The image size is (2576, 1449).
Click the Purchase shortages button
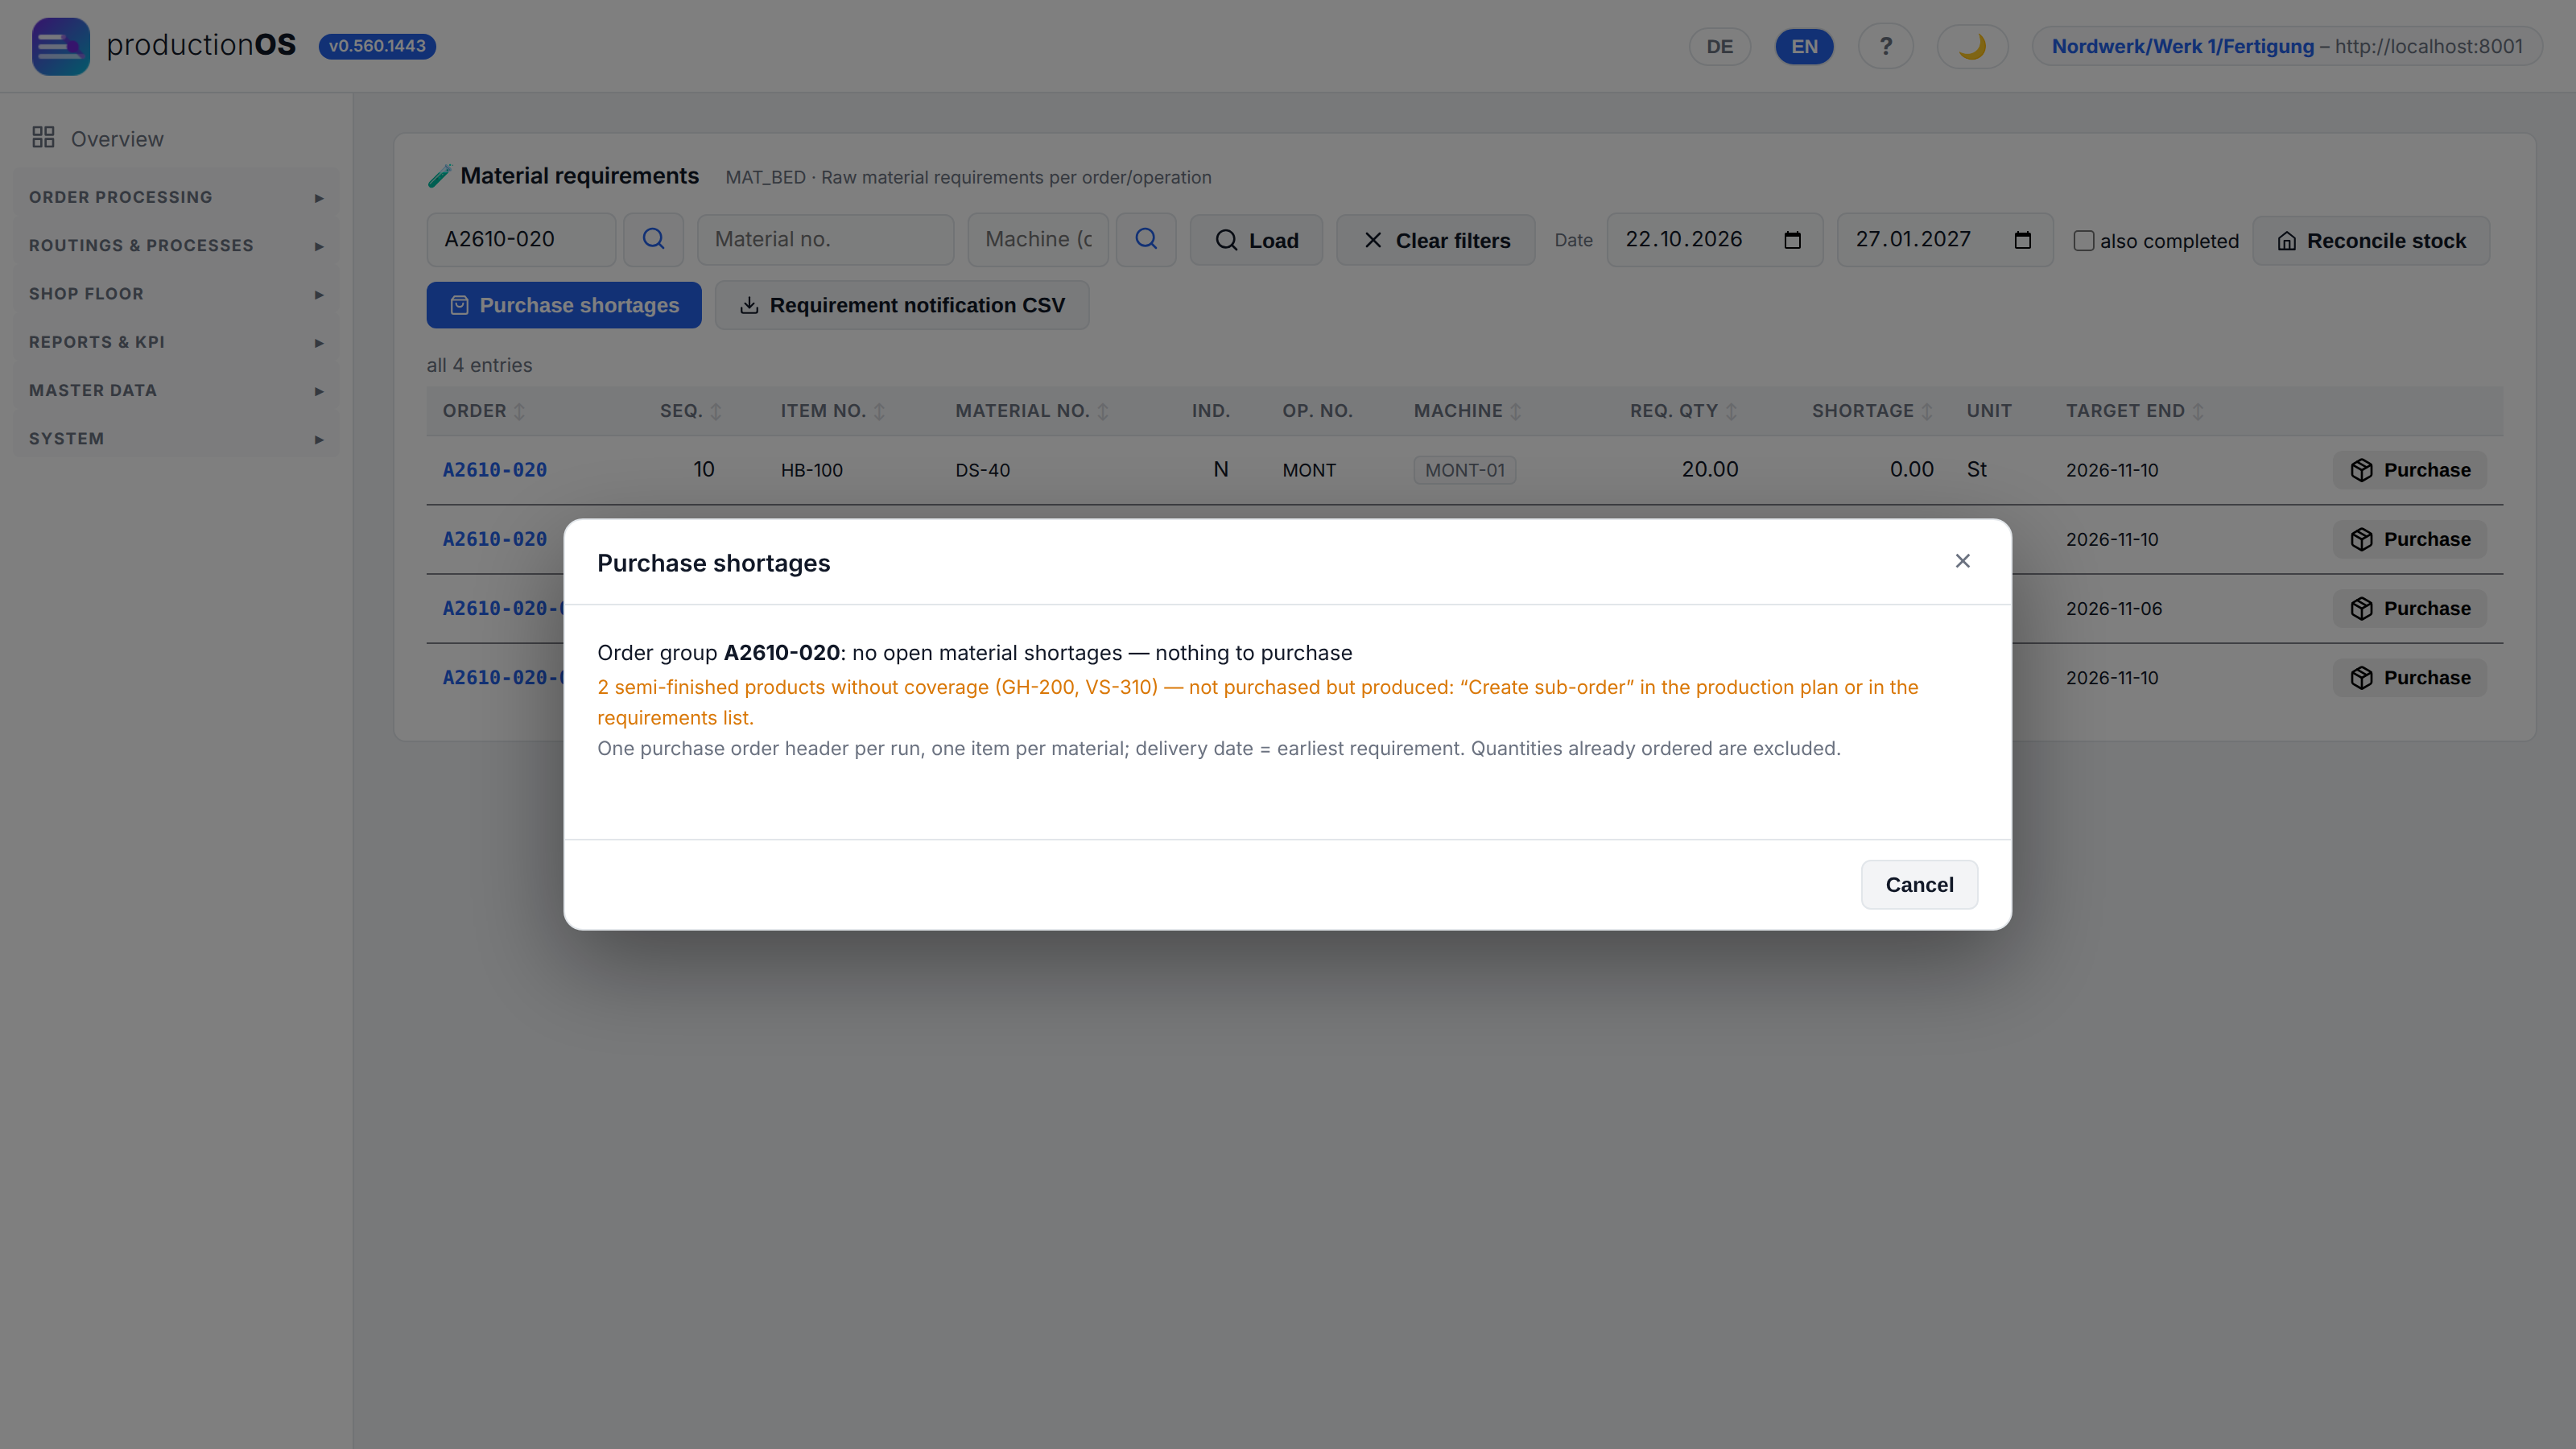tap(564, 305)
